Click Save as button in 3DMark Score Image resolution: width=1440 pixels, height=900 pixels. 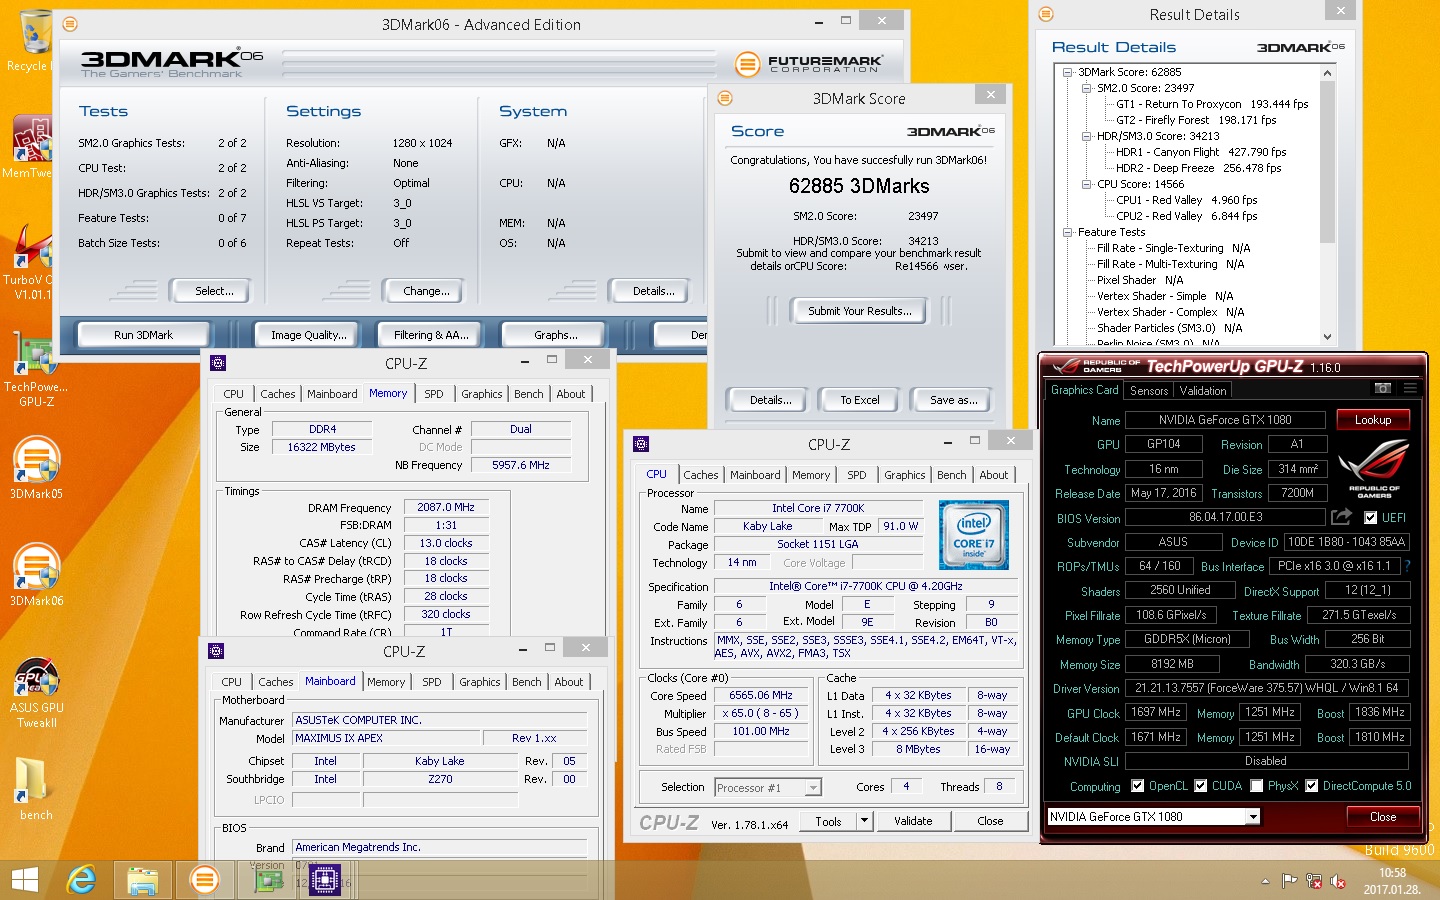(953, 400)
